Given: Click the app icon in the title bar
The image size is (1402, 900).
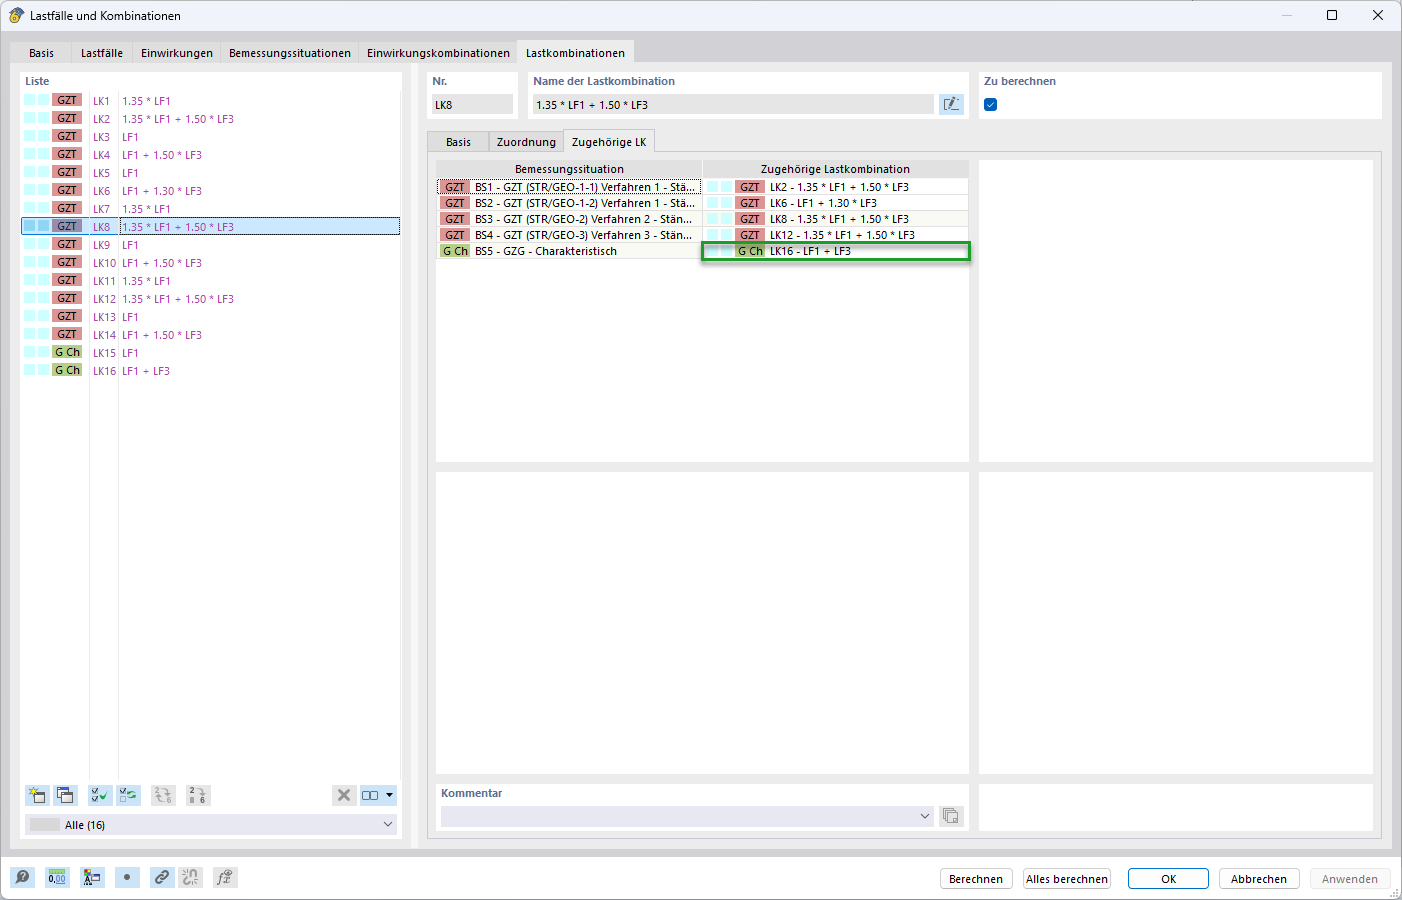Looking at the screenshot, I should point(16,15).
